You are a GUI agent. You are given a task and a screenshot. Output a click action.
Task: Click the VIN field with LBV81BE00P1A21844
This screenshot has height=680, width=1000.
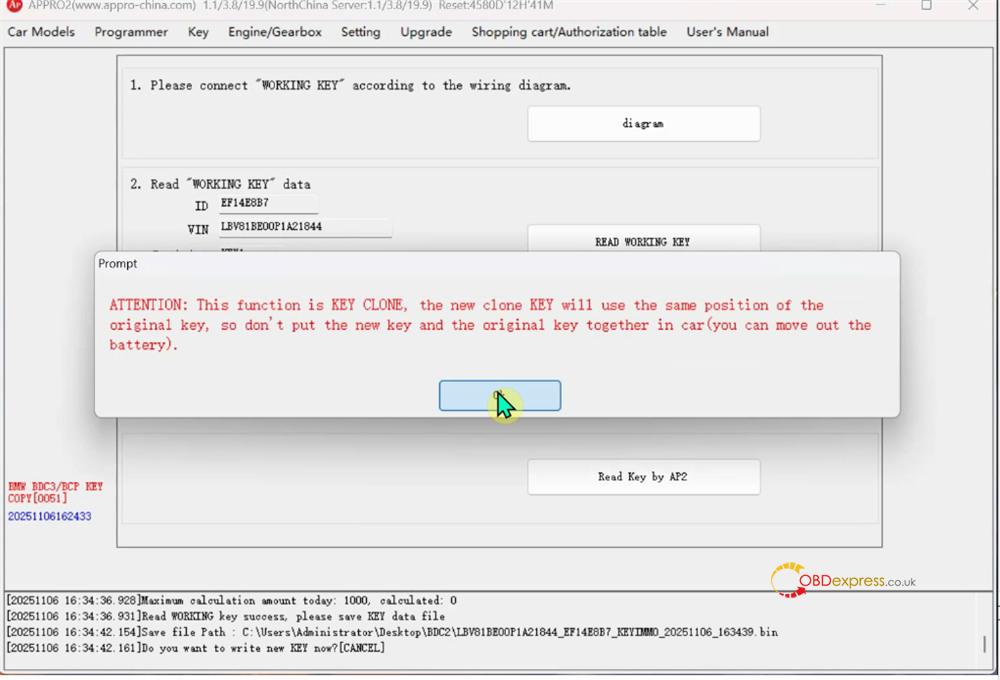(x=305, y=228)
